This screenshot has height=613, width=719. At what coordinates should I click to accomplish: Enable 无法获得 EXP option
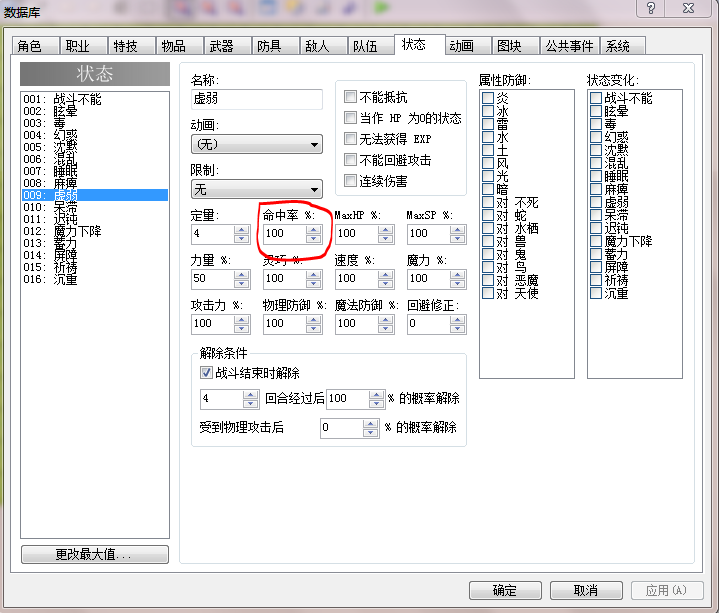(350, 138)
